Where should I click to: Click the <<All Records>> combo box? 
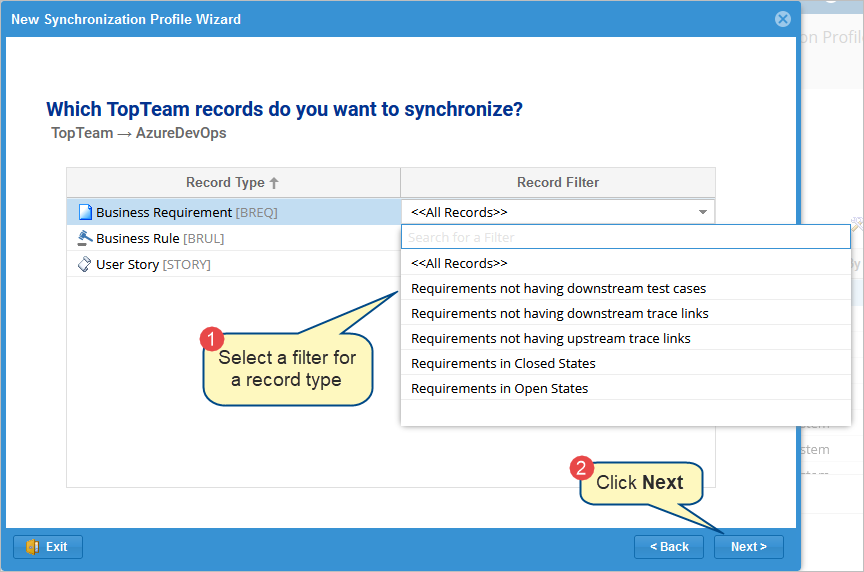[550, 212]
